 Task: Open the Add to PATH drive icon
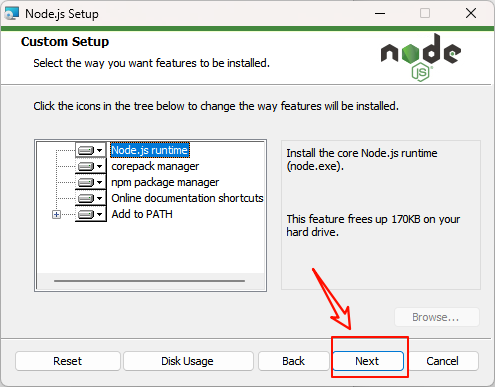(86, 214)
